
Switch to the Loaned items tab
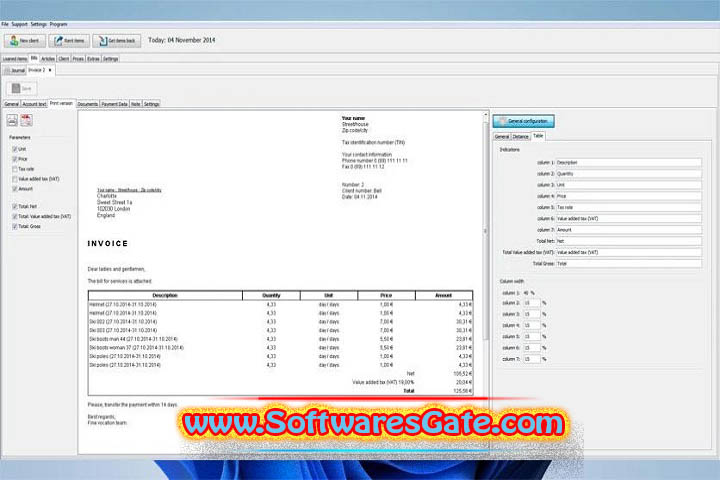[15, 59]
